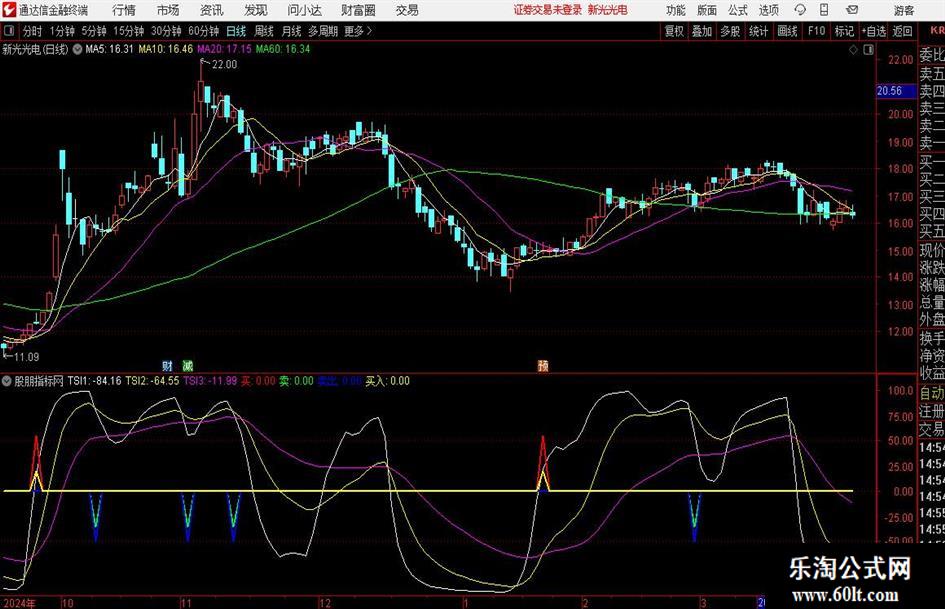Click the MA5: 16.31 indicator label
Image resolution: width=945 pixels, height=609 pixels.
coord(109,49)
